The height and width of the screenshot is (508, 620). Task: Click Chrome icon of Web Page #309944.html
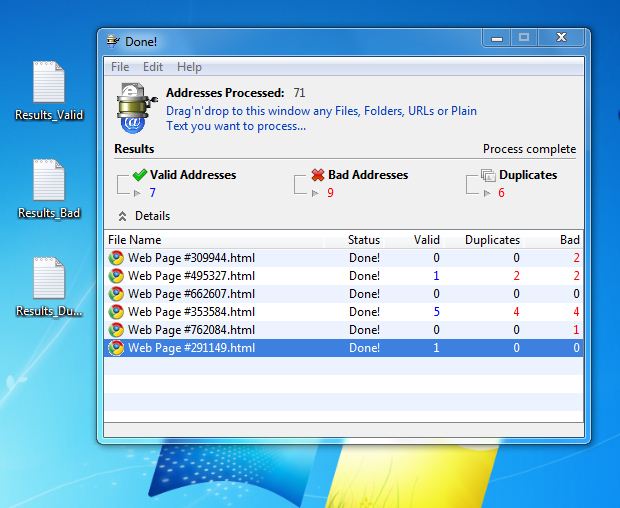[116, 258]
